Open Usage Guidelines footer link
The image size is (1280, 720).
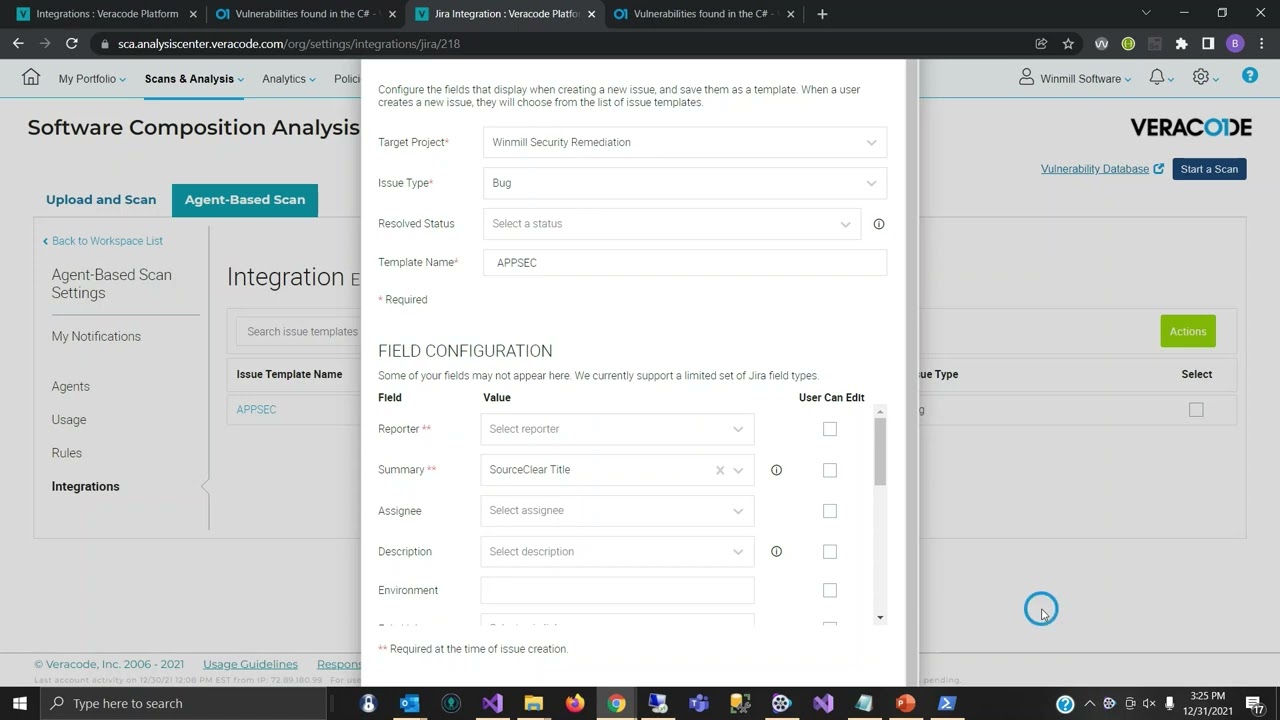[250, 664]
